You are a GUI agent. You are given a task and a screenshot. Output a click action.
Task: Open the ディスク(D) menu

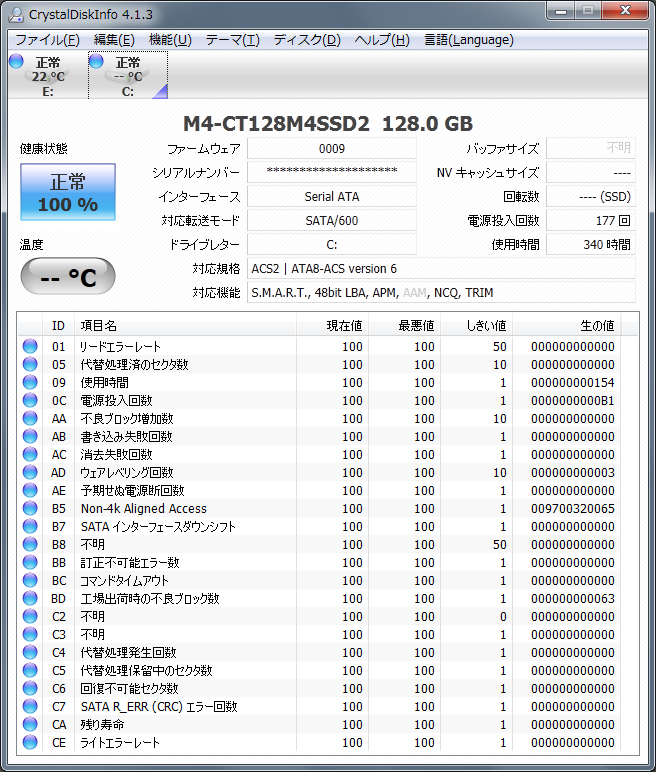tap(307, 40)
